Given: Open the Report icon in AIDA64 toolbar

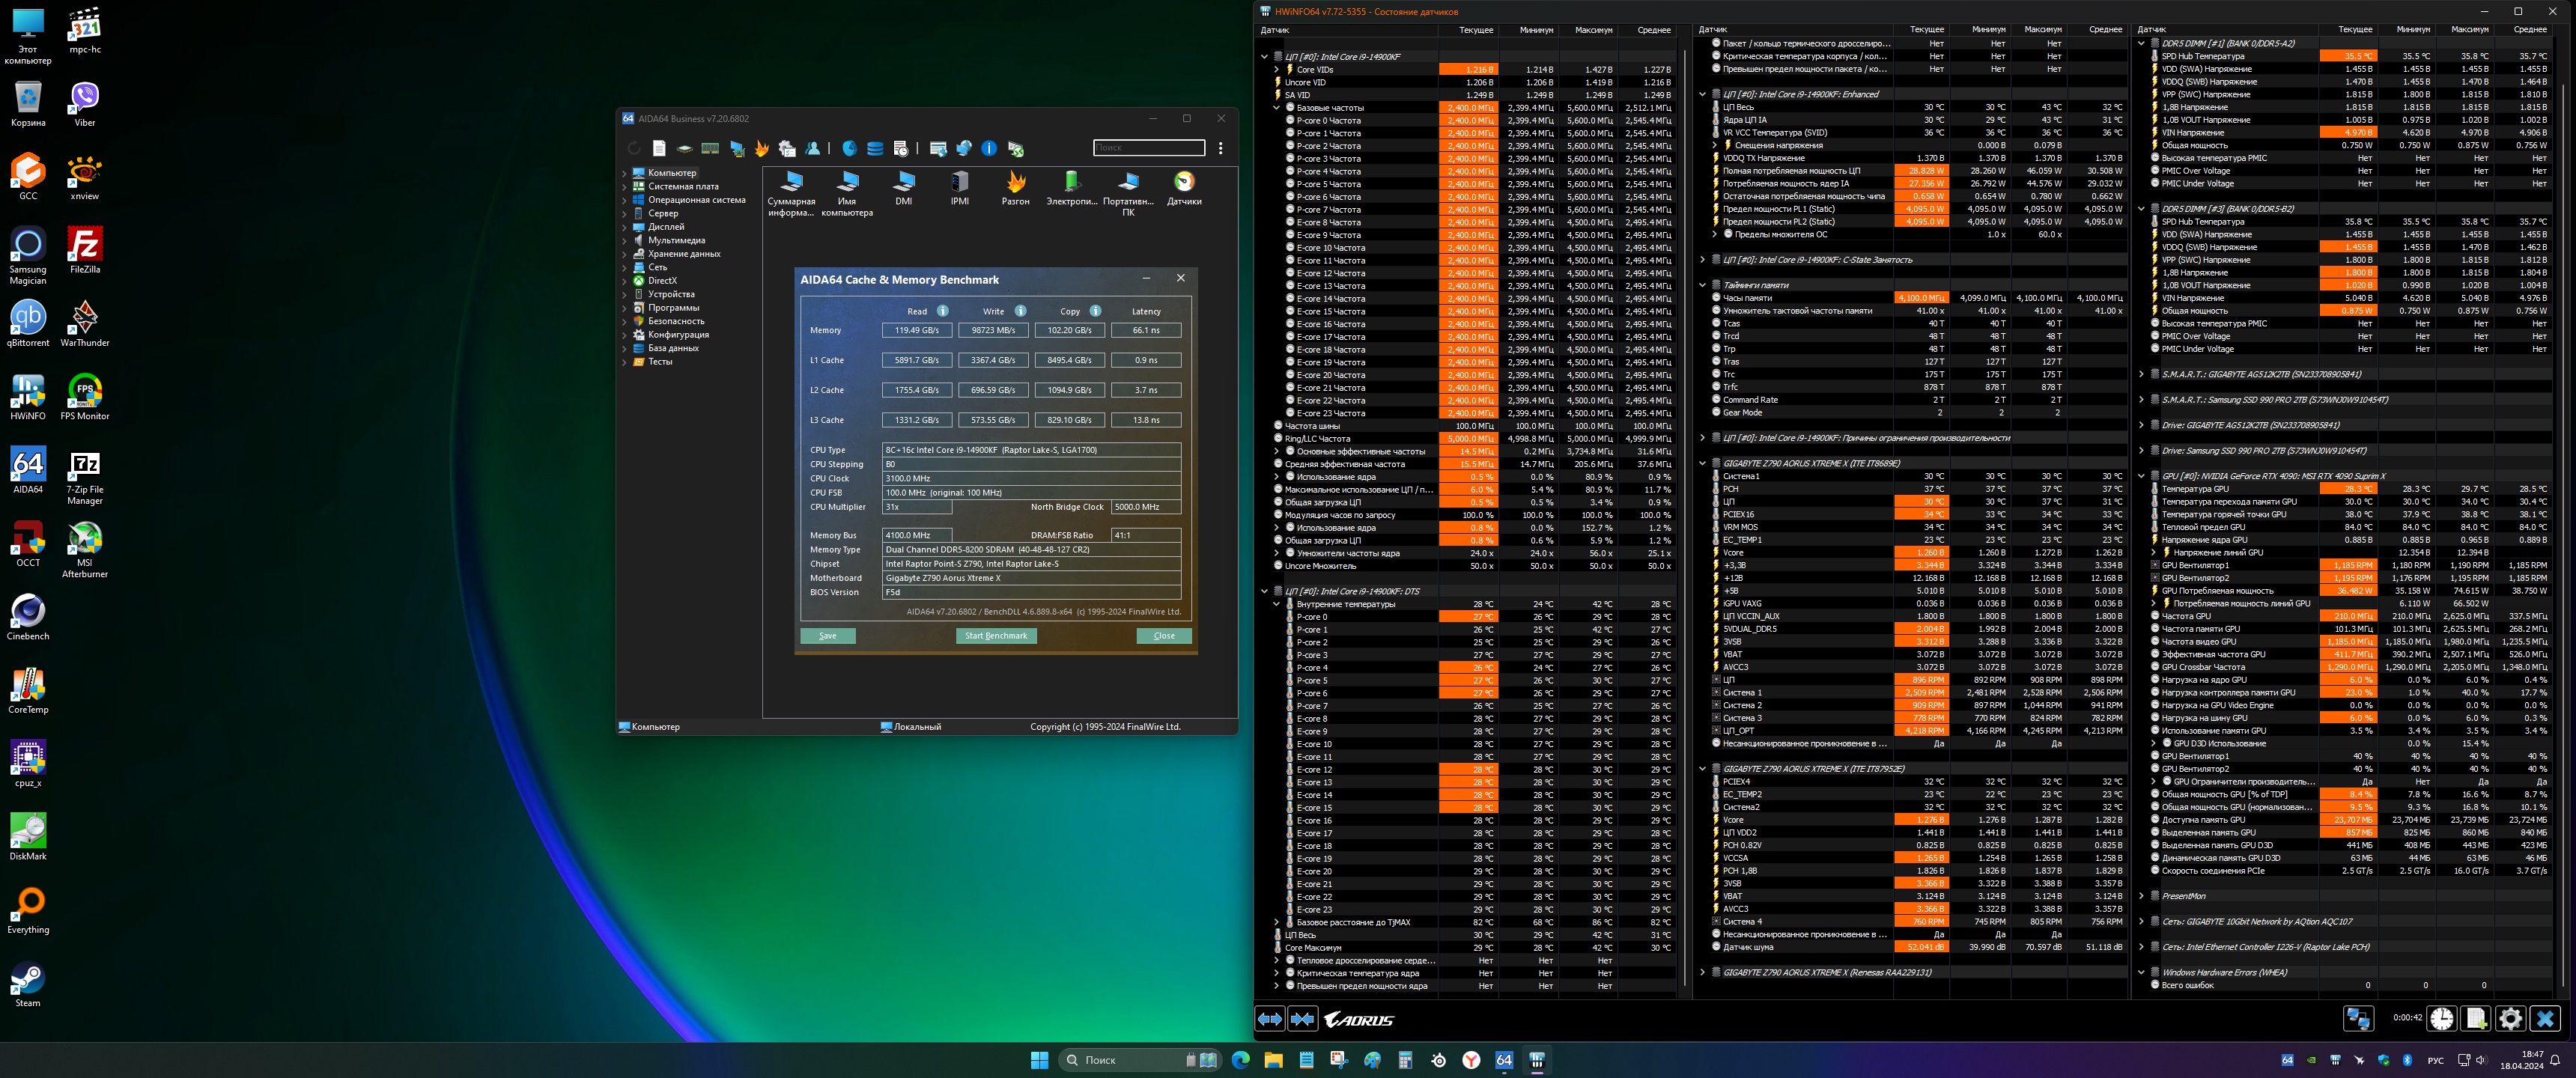Looking at the screenshot, I should 659,148.
